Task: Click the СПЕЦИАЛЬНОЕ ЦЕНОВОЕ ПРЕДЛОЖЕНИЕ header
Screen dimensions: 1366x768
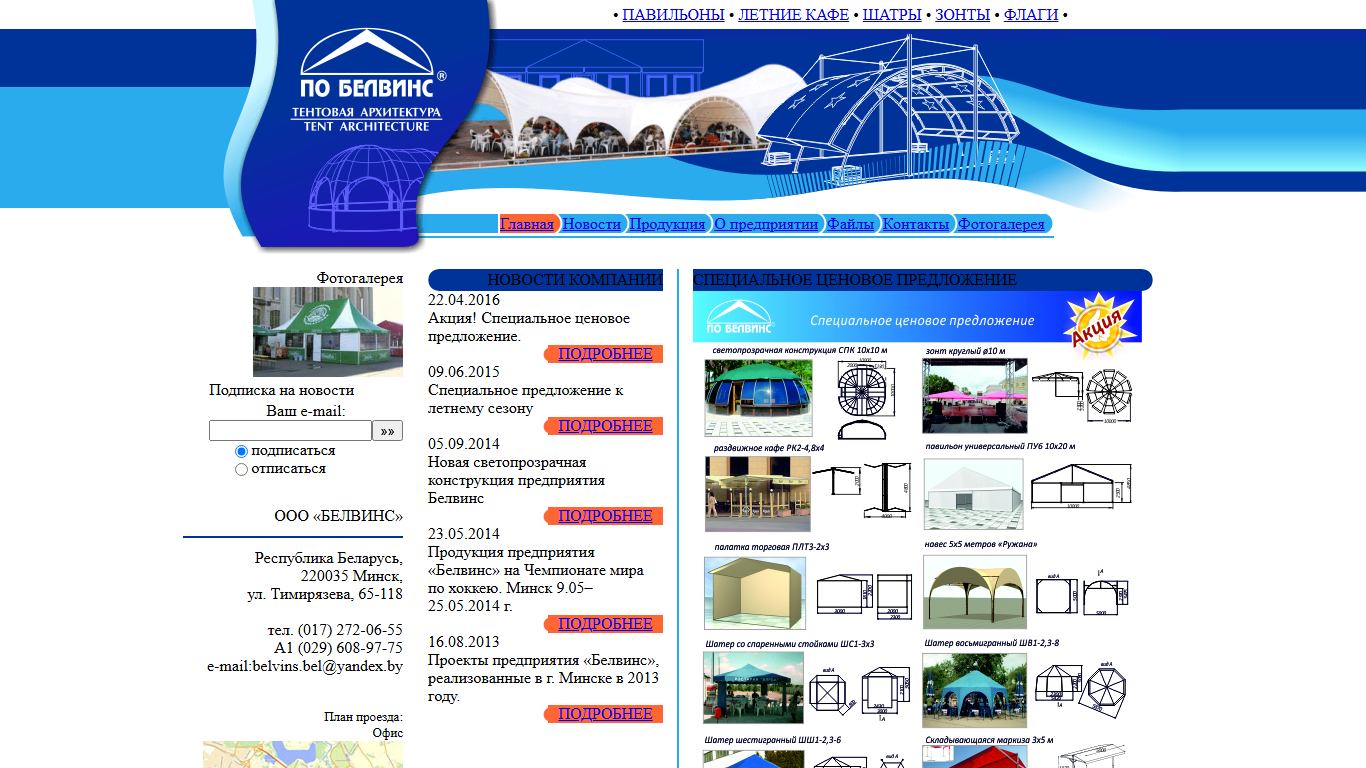Action: point(855,280)
